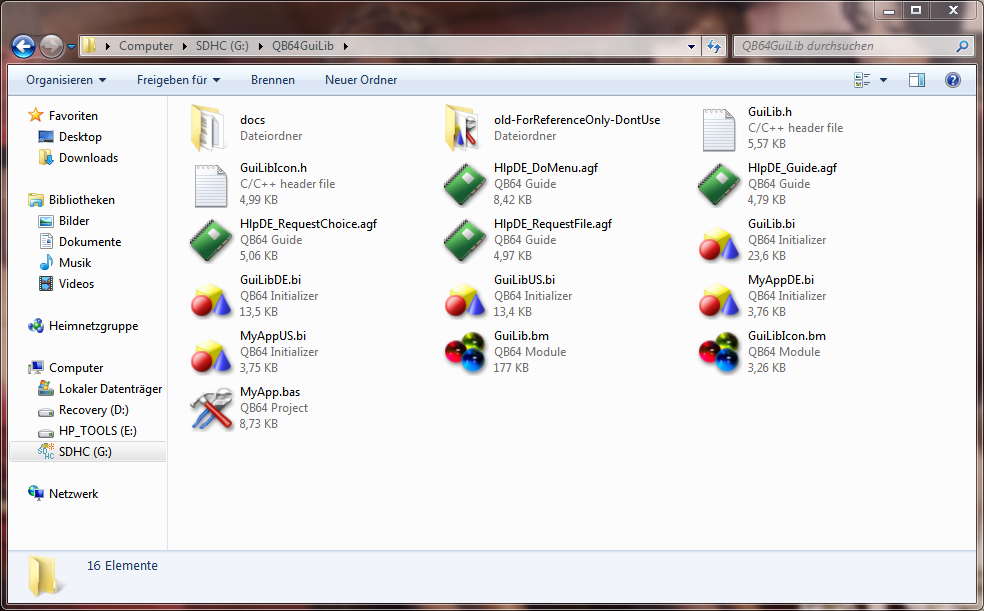Screen dimensions: 984x611
Task: Open the Dokumente library
Action: click(x=90, y=242)
